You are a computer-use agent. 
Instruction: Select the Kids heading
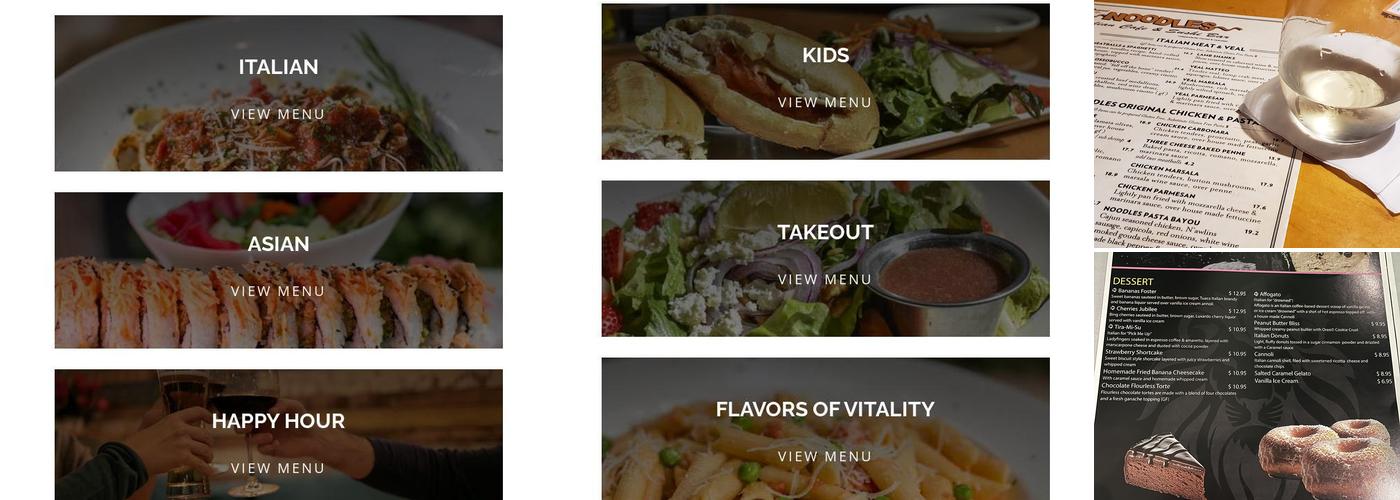coord(825,55)
